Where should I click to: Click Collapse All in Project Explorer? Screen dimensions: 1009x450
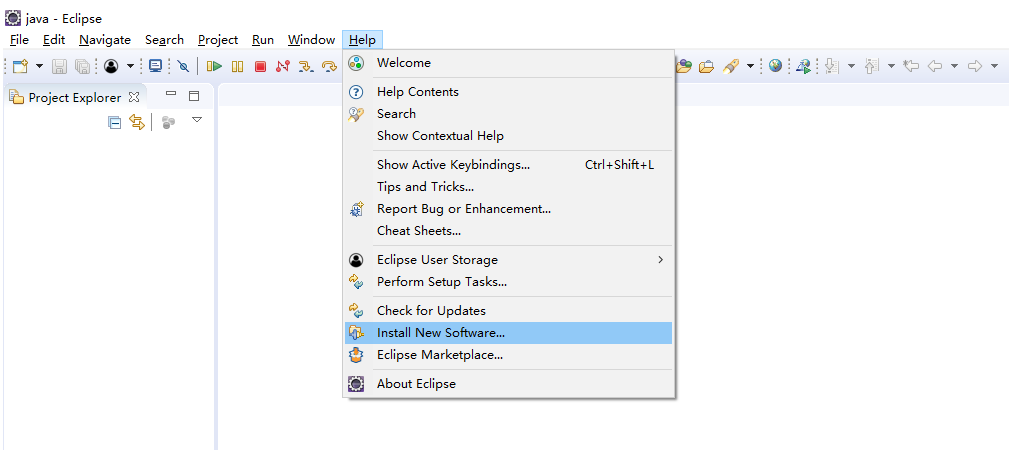(x=115, y=123)
